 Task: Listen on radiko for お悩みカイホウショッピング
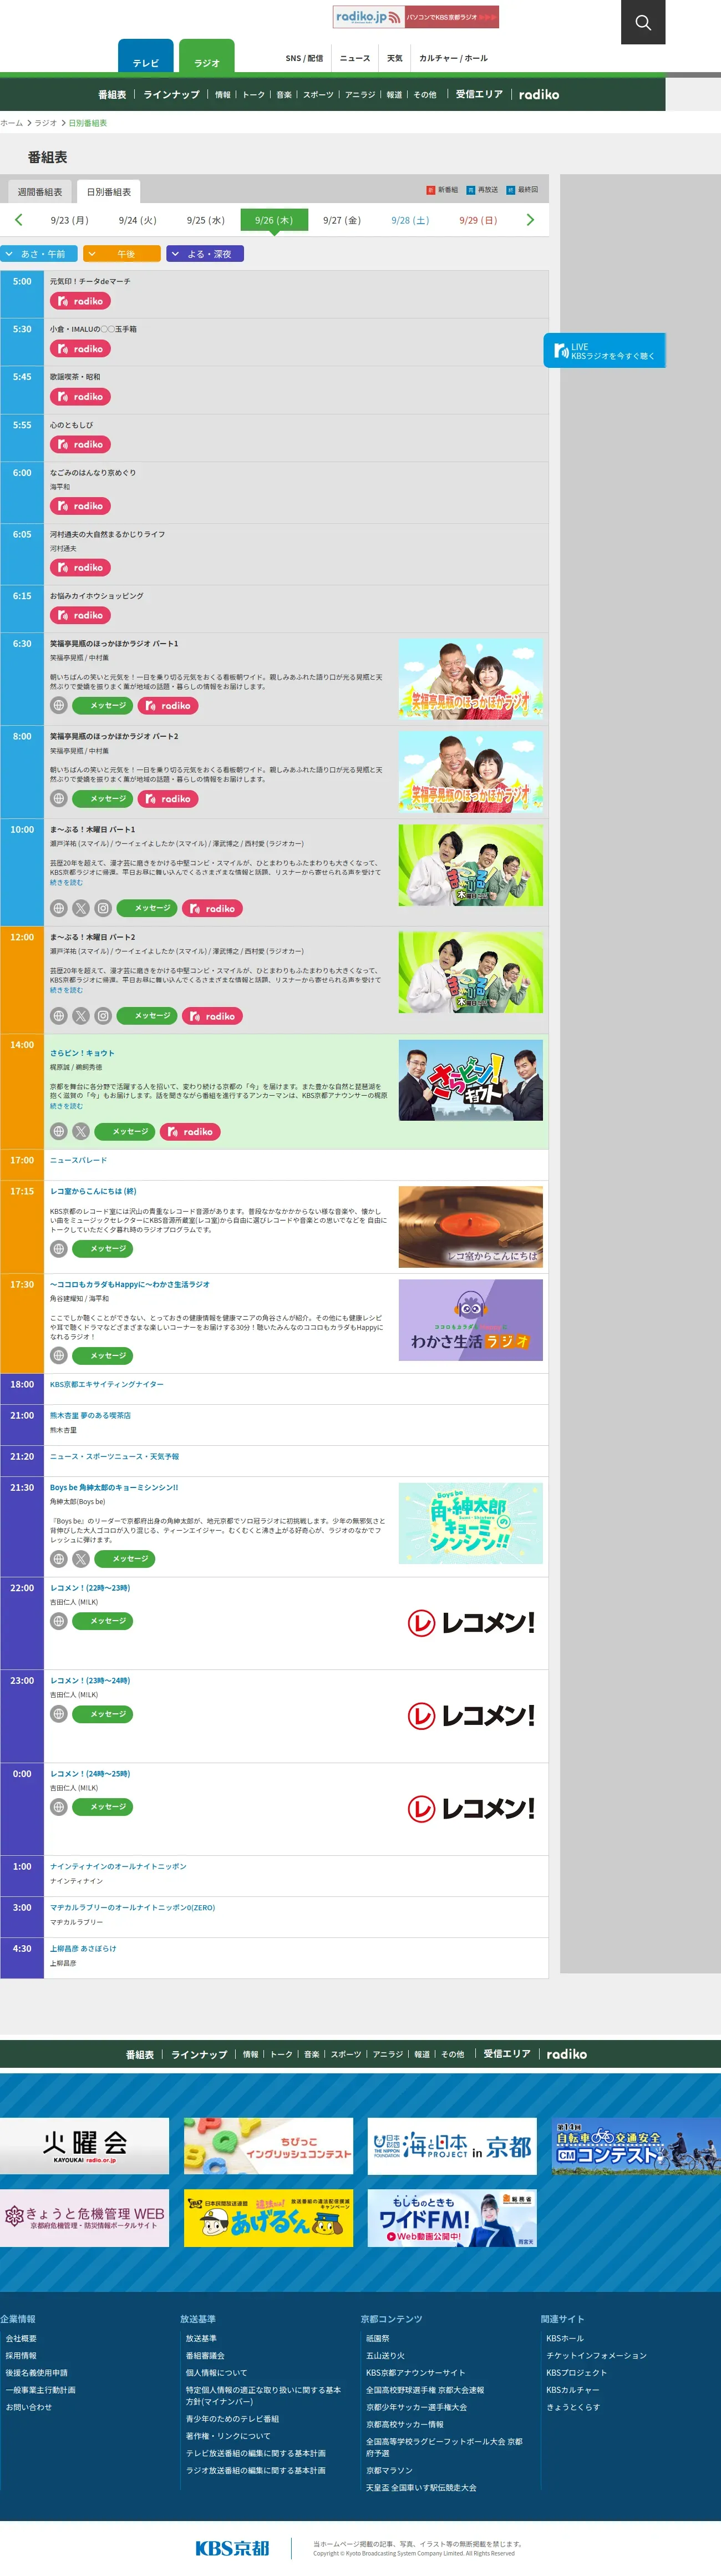point(80,615)
